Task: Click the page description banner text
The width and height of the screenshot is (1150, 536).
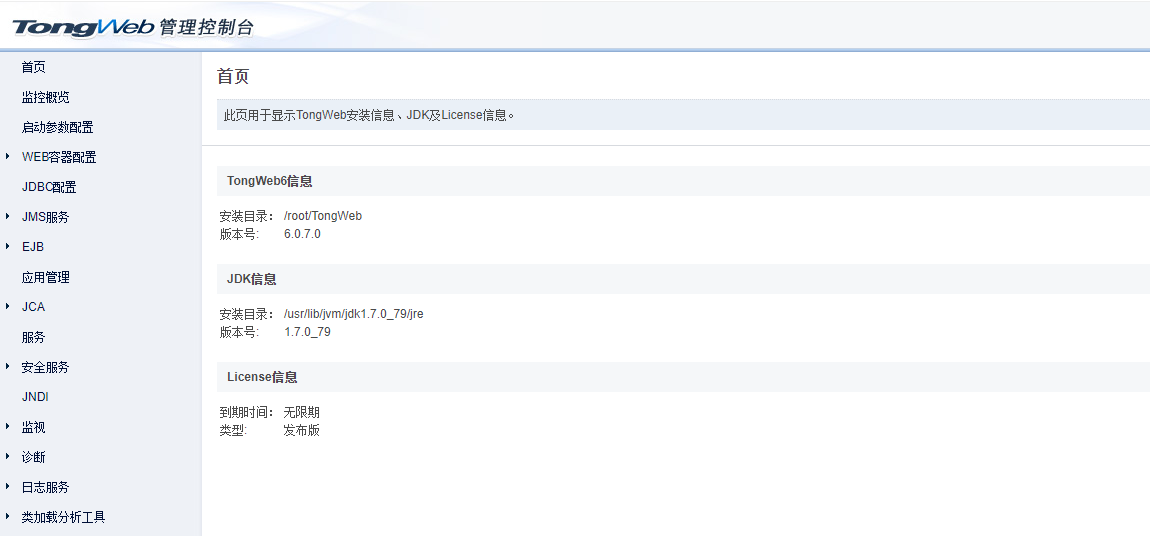Action: [370, 115]
